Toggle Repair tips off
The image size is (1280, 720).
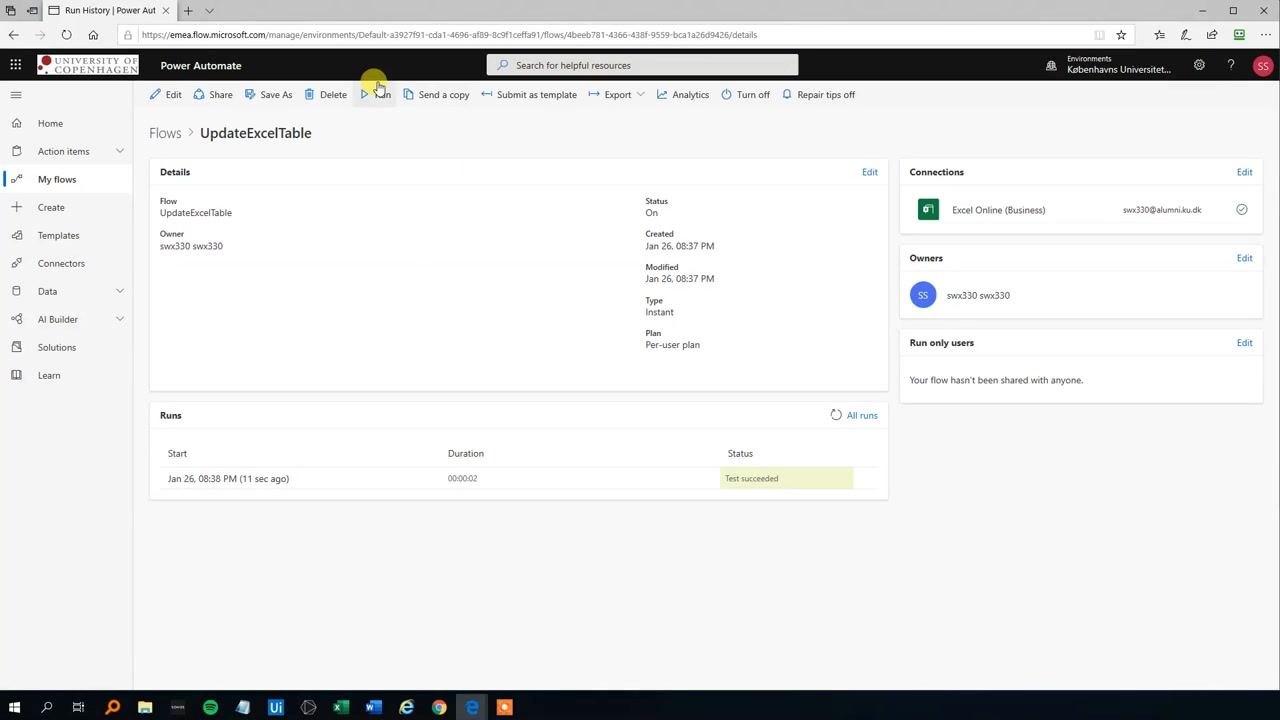818,95
